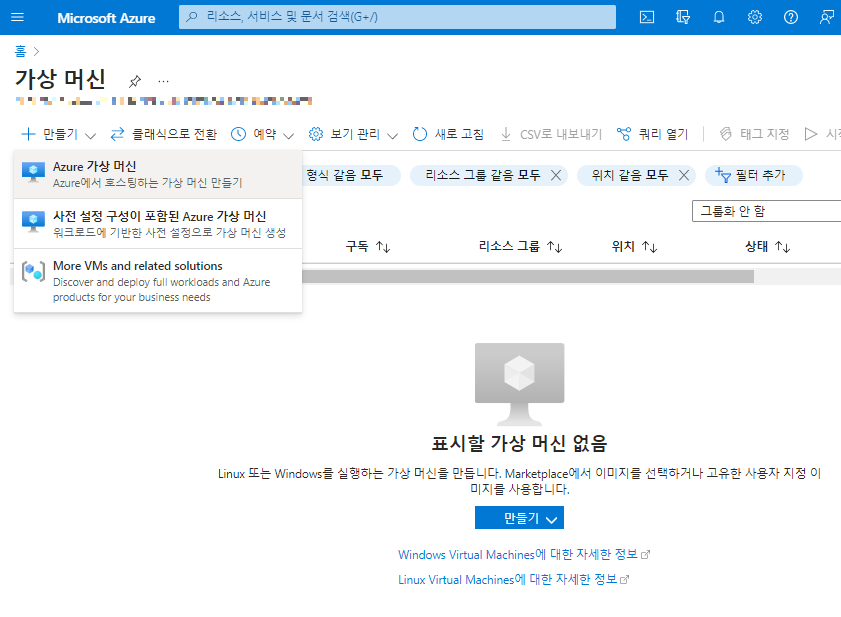
Task: Click the 필터 추가 funnel icon
Action: (x=722, y=174)
